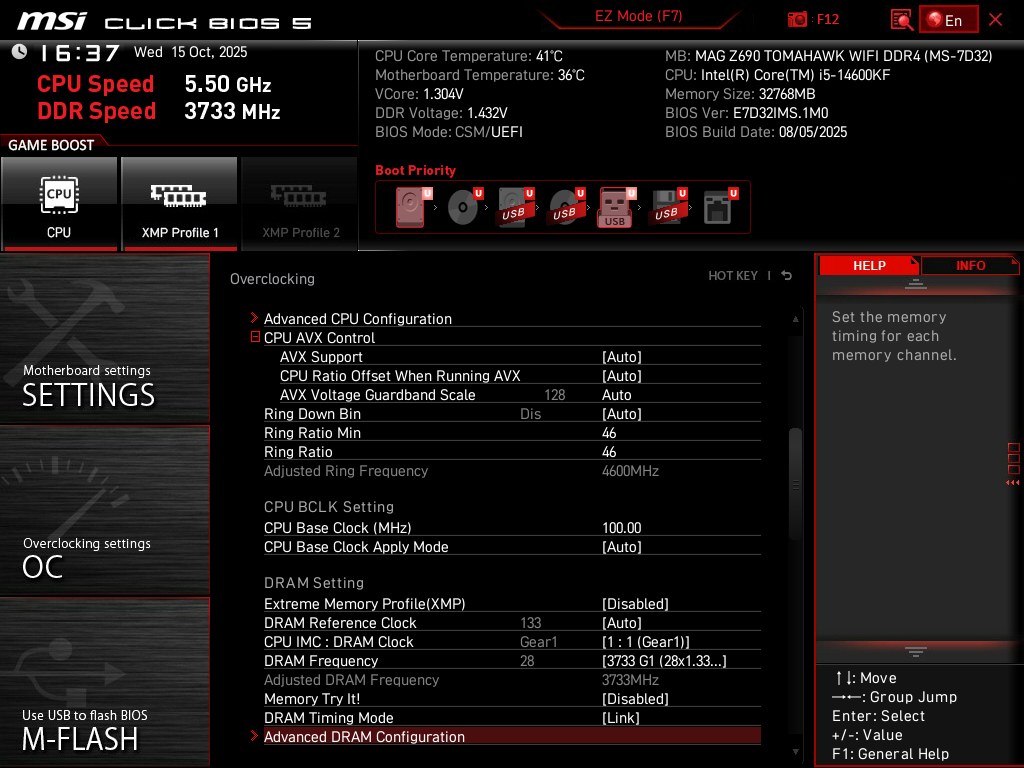The image size is (1024, 768).
Task: Click the GAME BOOST label
Action: tap(51, 145)
